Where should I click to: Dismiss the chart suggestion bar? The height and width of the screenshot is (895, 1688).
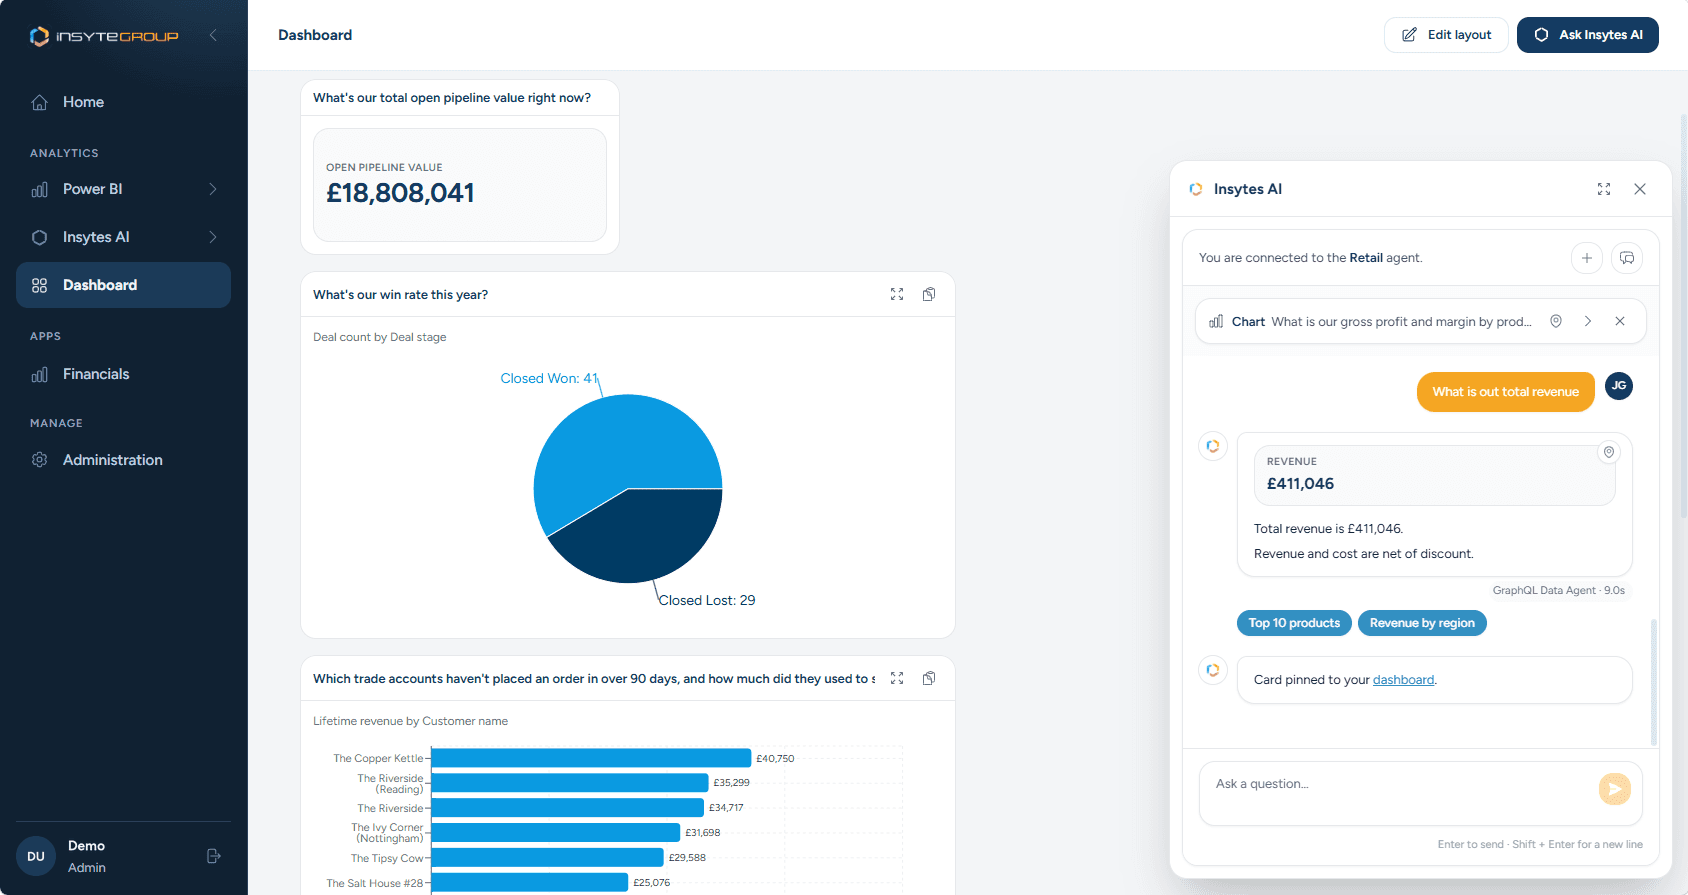click(1620, 321)
